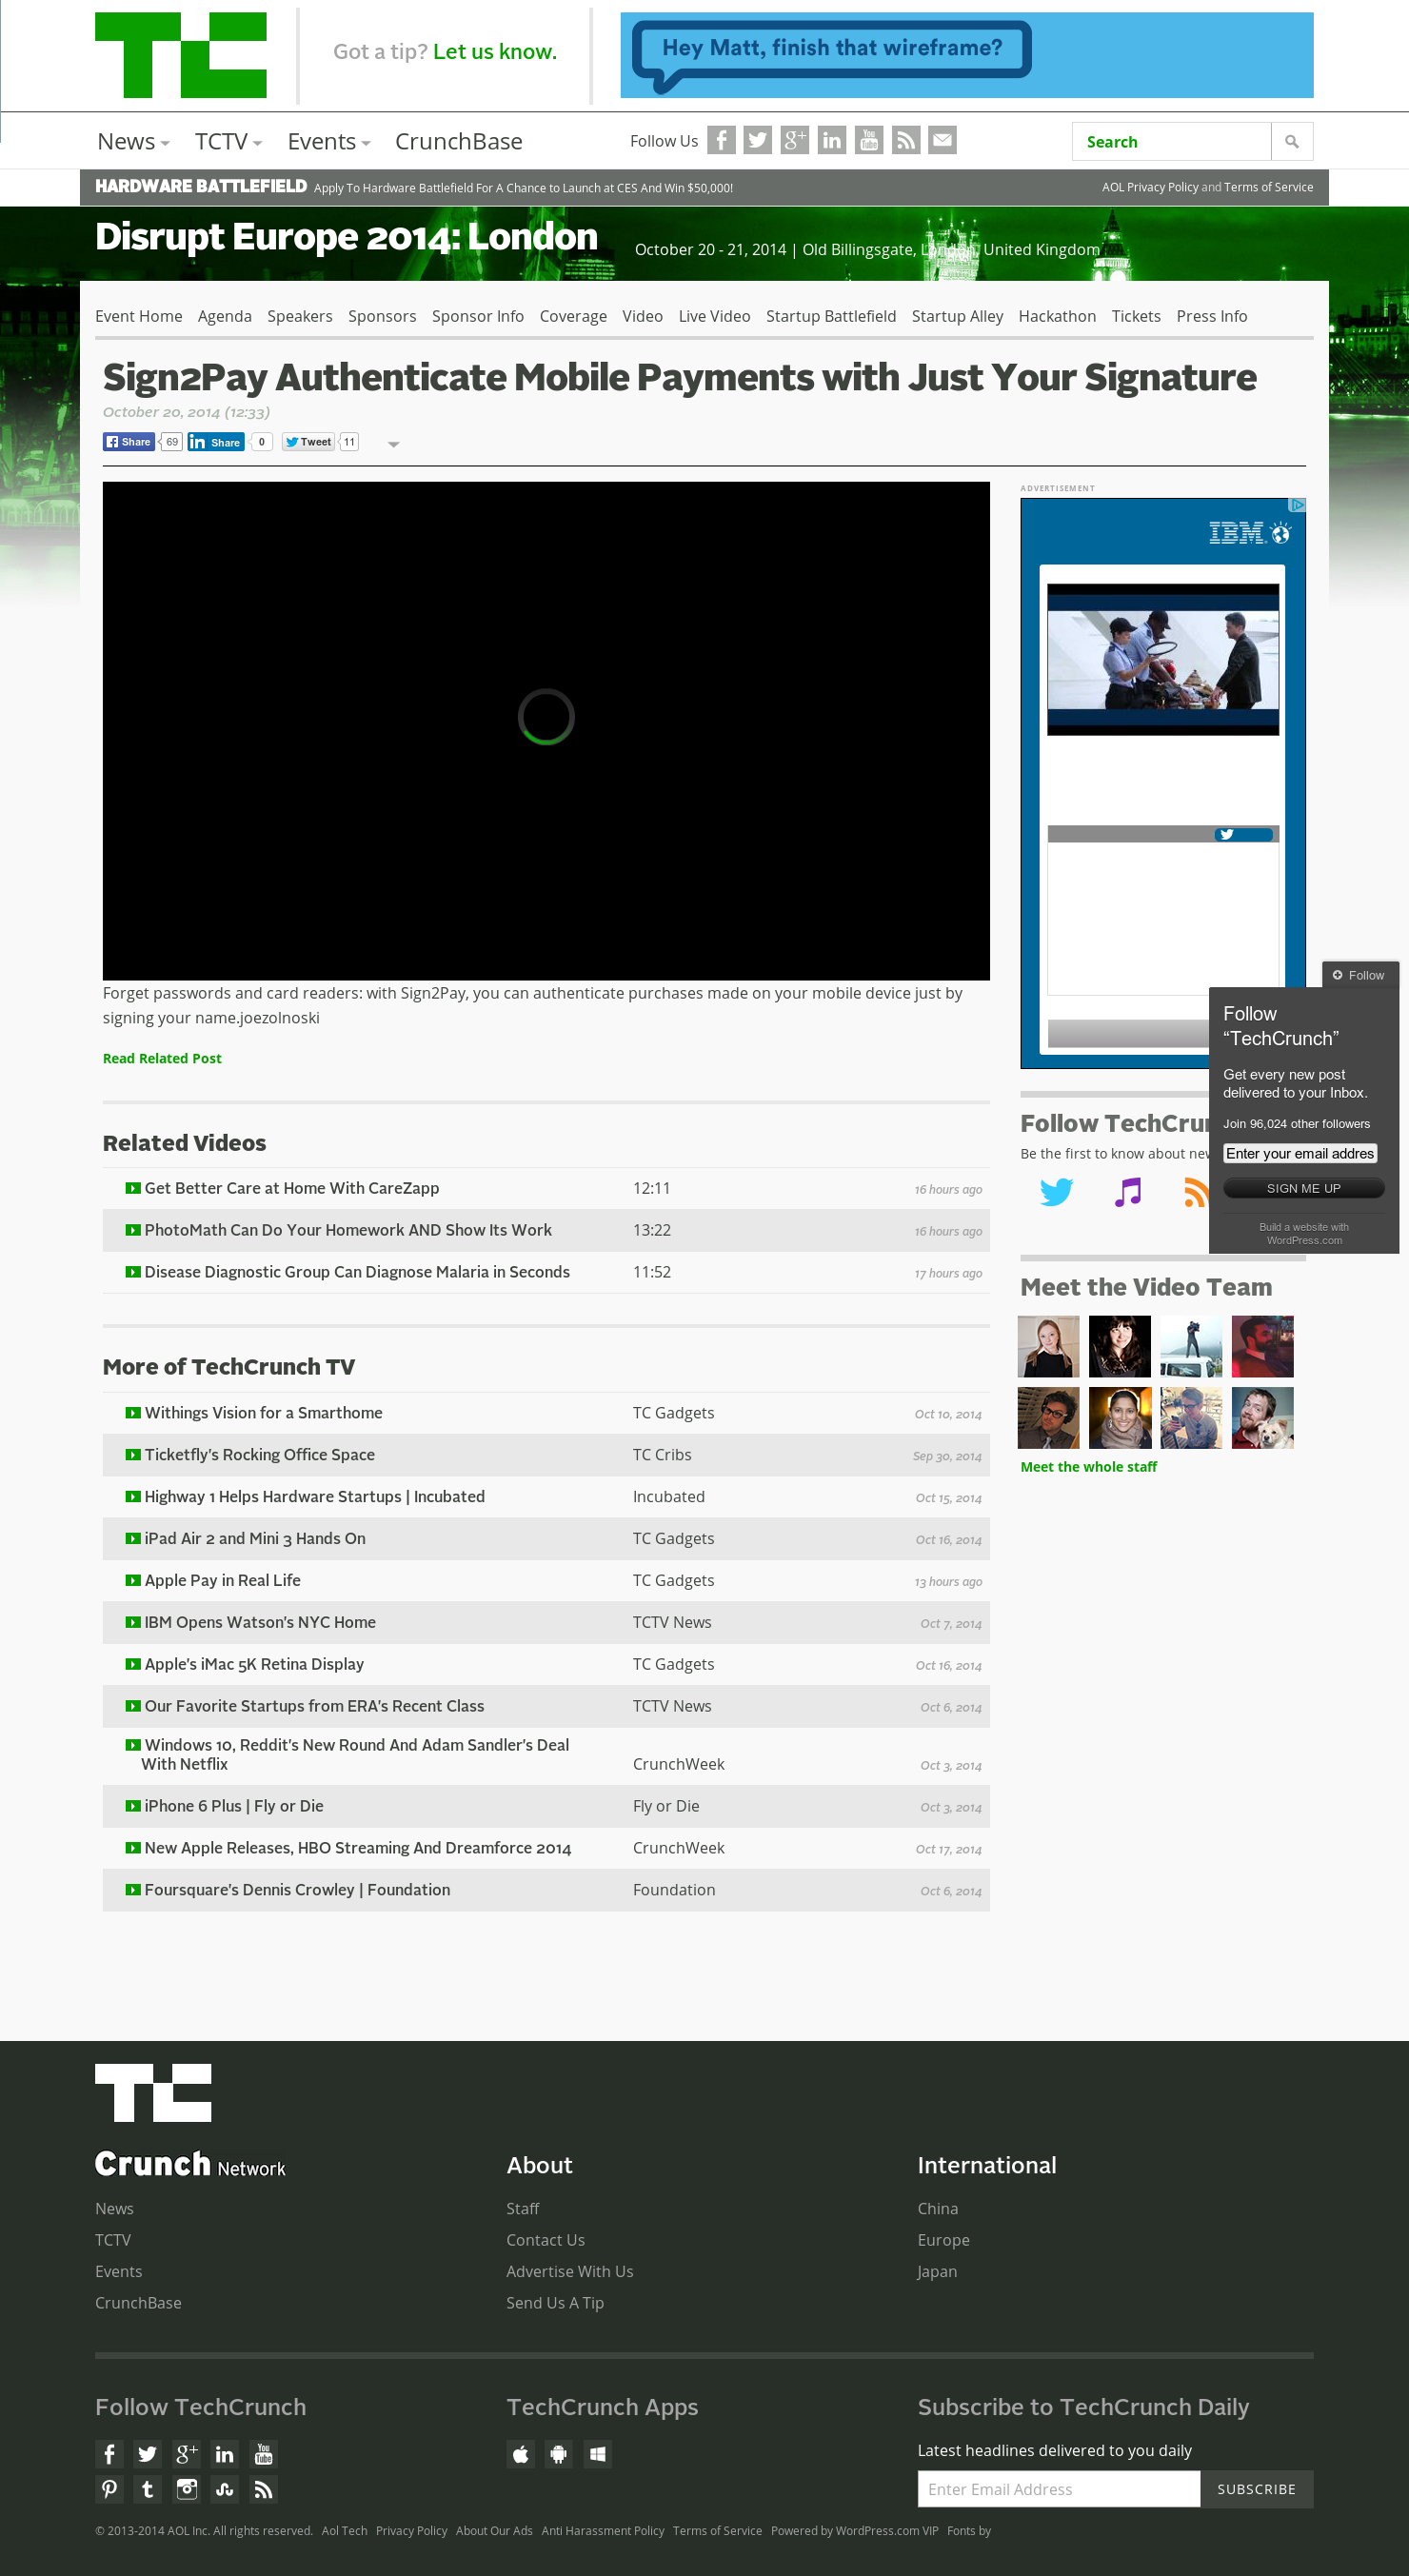Open 'Get Better Care at Home With CareZapp' video
The width and height of the screenshot is (1409, 2576).
(x=291, y=1188)
